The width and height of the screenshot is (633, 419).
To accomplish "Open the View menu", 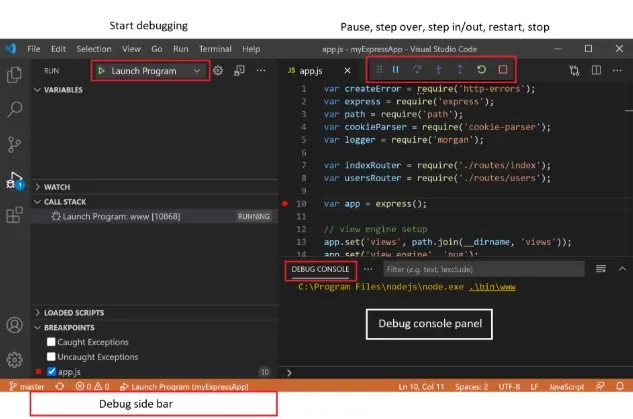I will pos(131,49).
